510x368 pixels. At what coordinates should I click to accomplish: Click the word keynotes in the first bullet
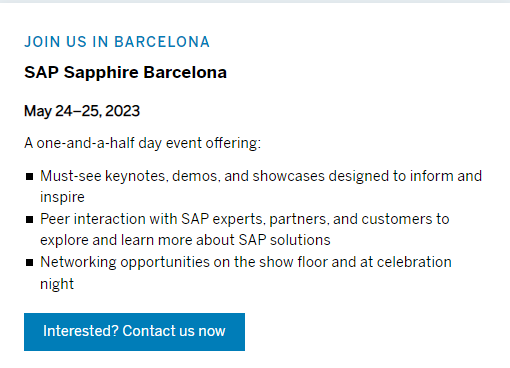point(136,176)
